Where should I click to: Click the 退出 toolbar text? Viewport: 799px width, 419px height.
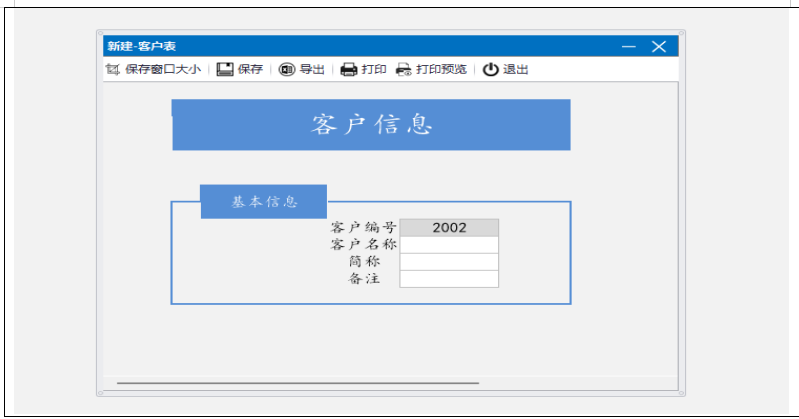[x=515, y=70]
